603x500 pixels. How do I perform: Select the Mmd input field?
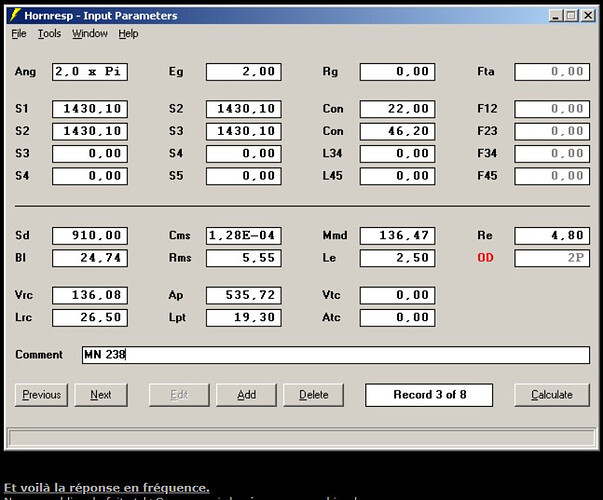(x=398, y=236)
